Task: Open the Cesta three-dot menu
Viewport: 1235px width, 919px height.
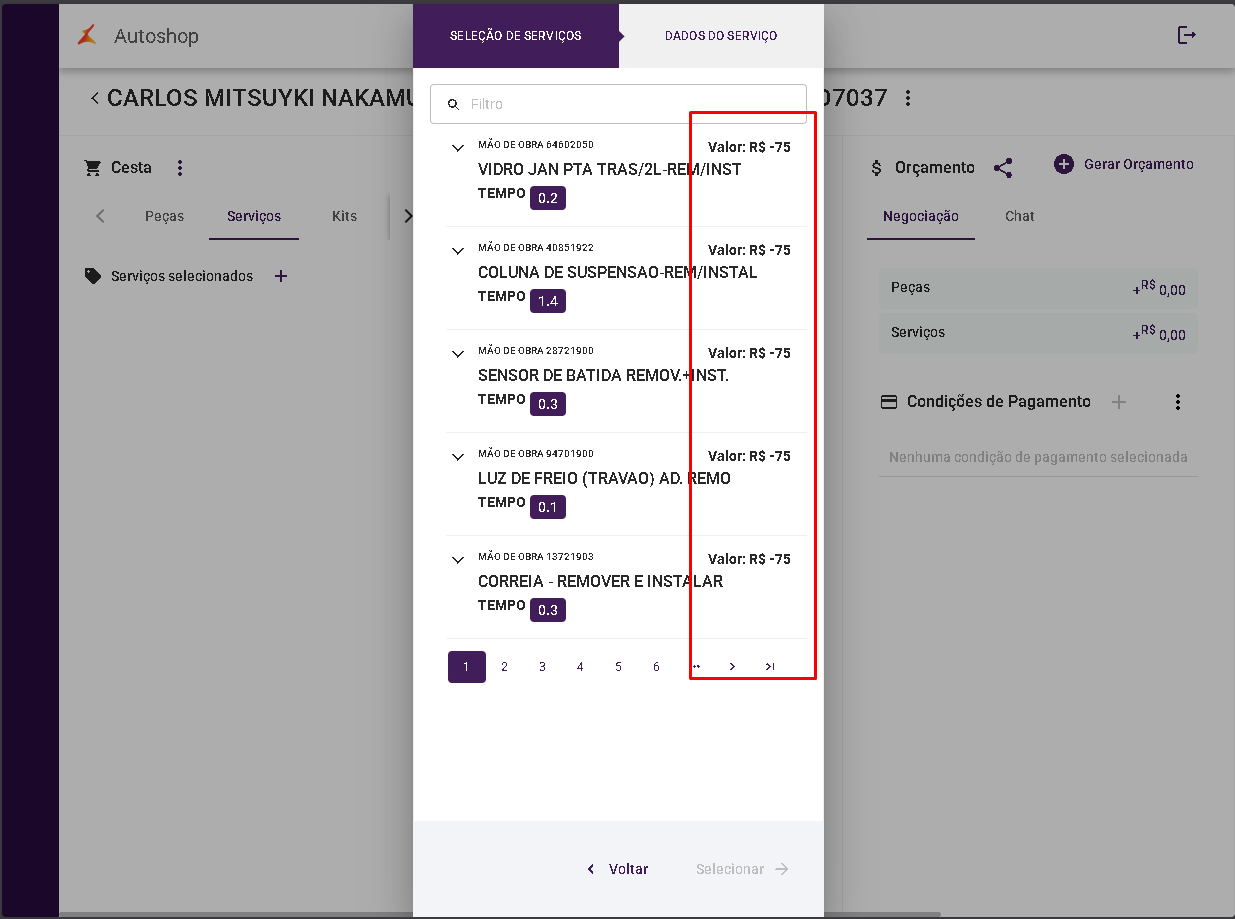Action: [180, 168]
